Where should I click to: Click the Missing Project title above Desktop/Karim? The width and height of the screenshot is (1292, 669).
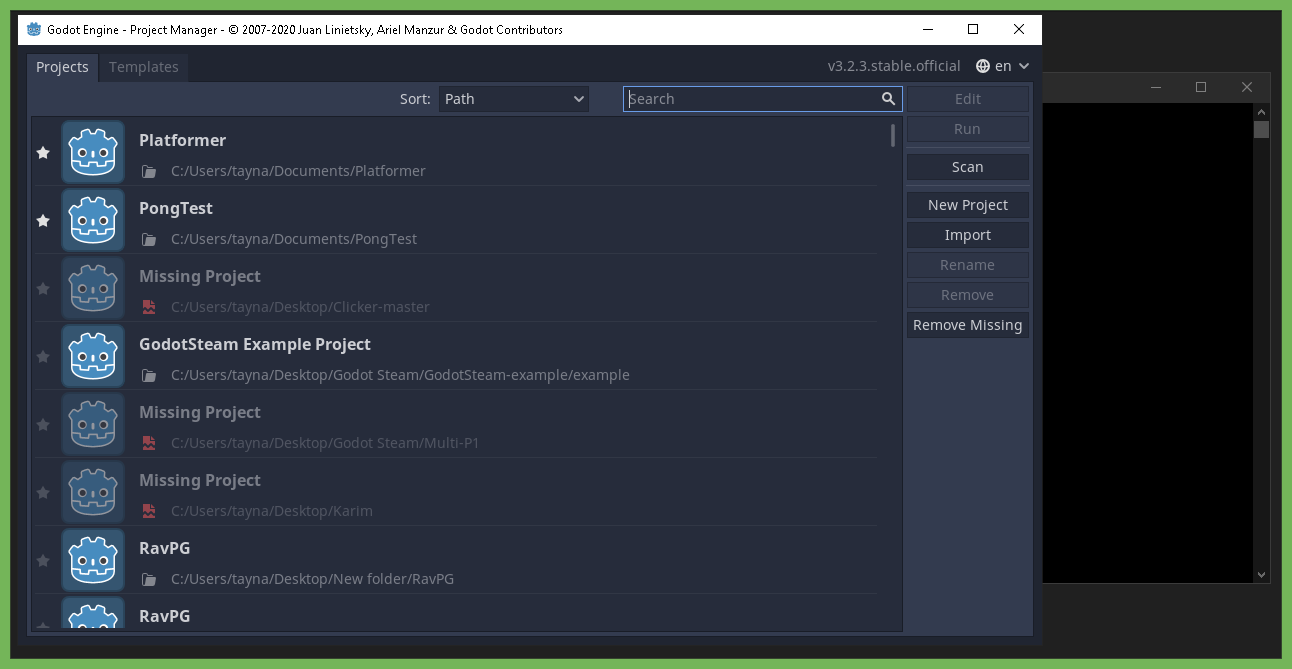[200, 480]
